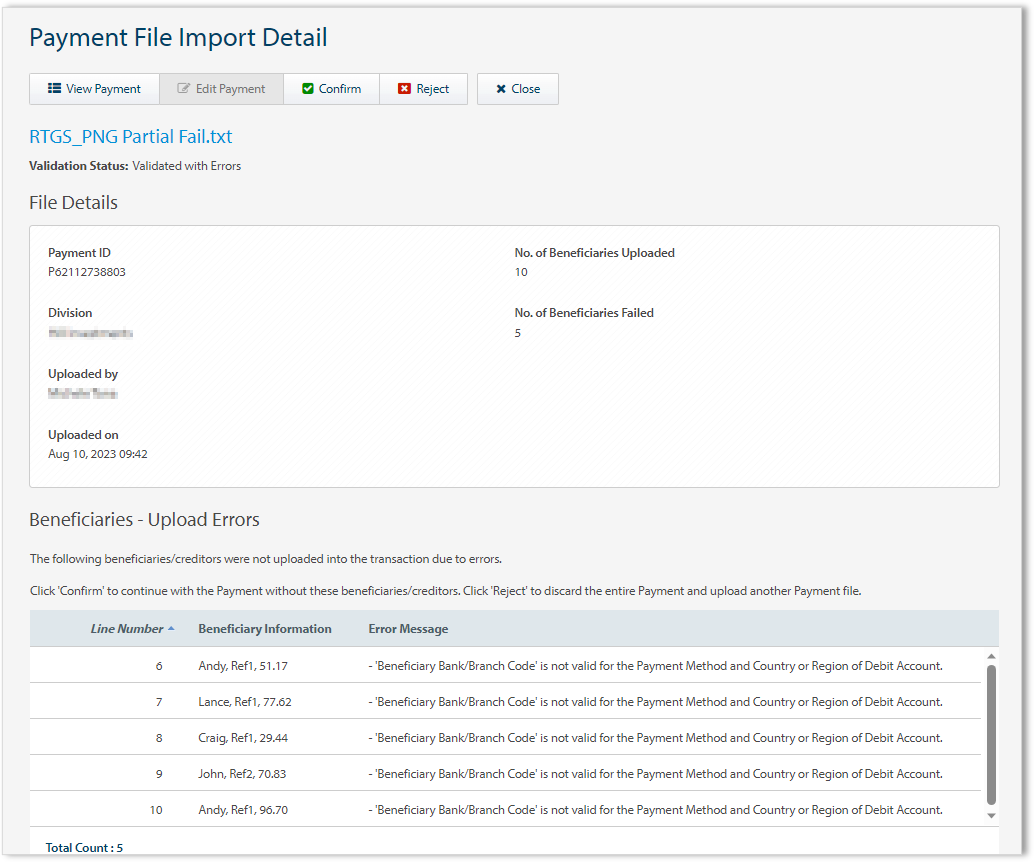1034x862 pixels.
Task: Sort table by Line Number column header
Action: (126, 629)
